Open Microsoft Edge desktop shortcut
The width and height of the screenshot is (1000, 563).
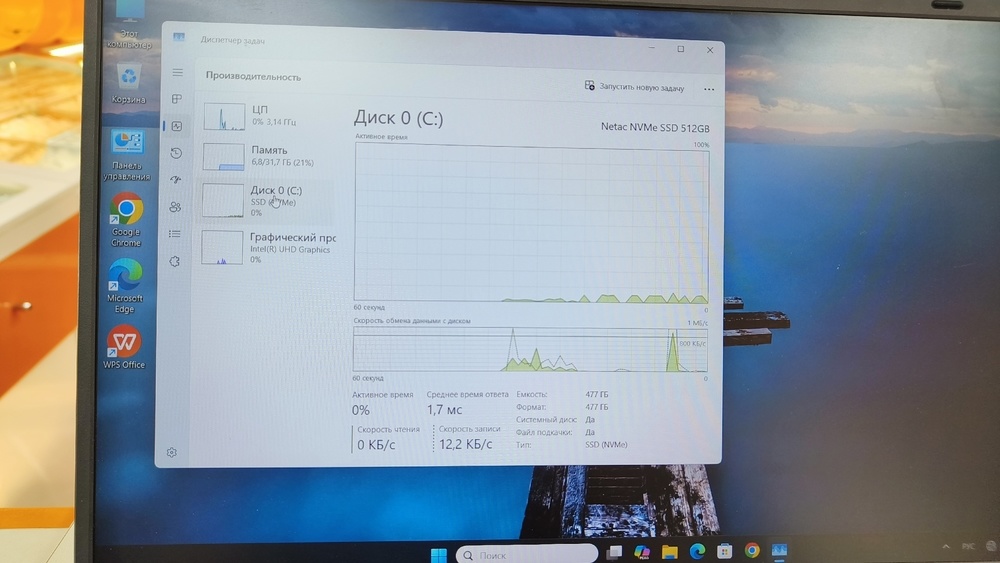pos(125,286)
